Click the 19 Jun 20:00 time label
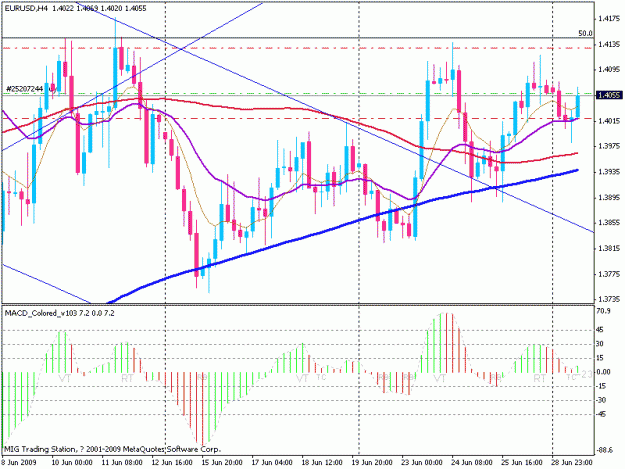 coord(371,462)
